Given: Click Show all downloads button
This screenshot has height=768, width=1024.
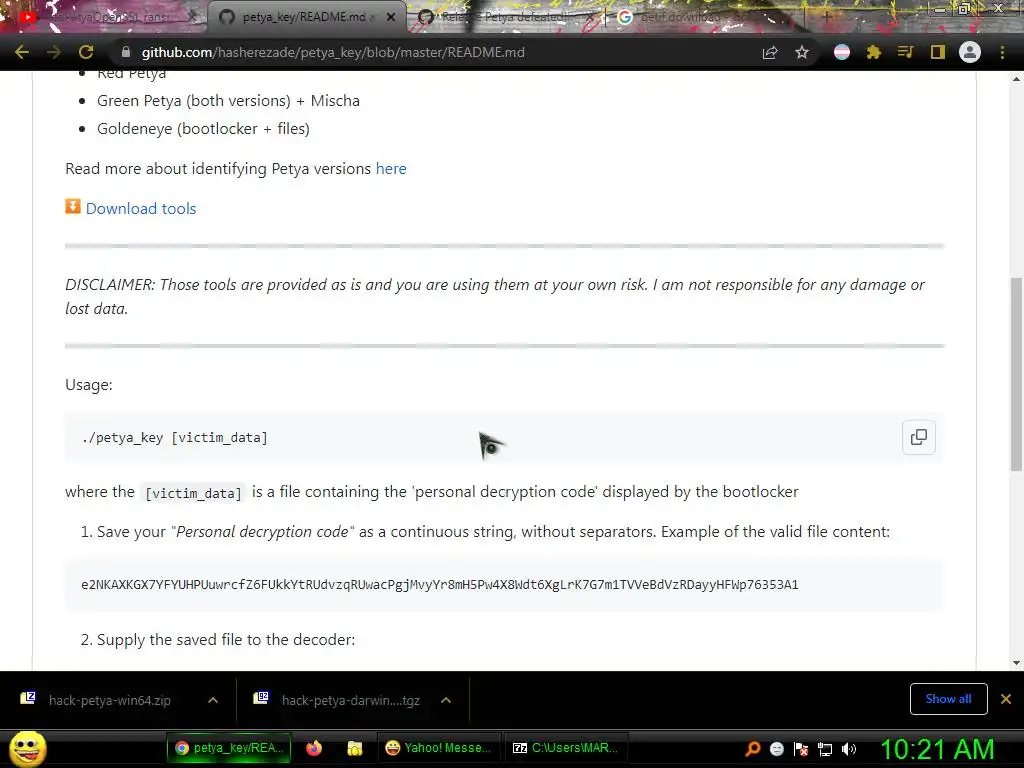Looking at the screenshot, I should [948, 699].
